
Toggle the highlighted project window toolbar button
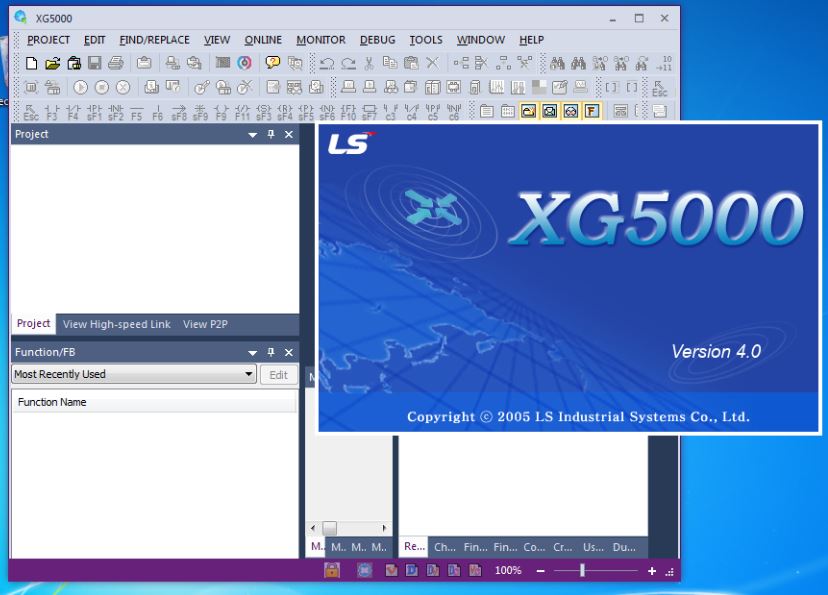[529, 111]
